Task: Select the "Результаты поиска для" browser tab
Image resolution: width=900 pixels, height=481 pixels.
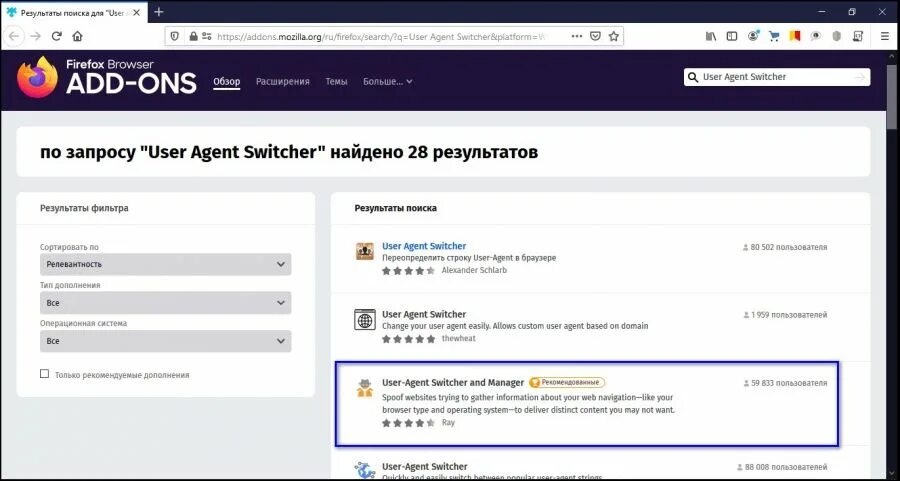Action: [73, 13]
